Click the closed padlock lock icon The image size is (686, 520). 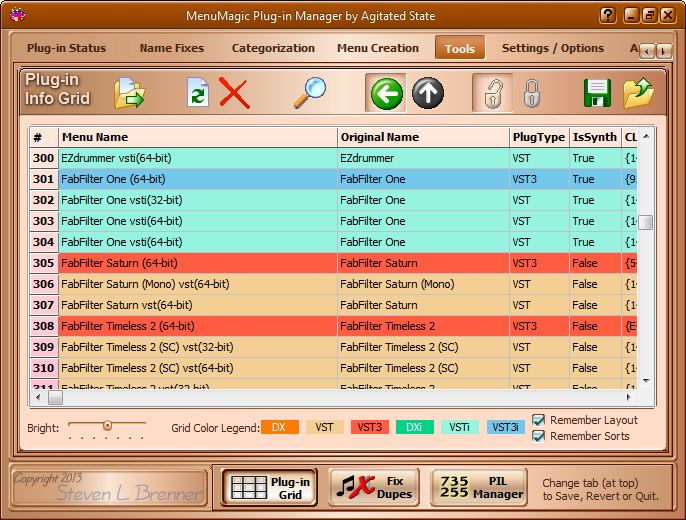click(x=532, y=93)
